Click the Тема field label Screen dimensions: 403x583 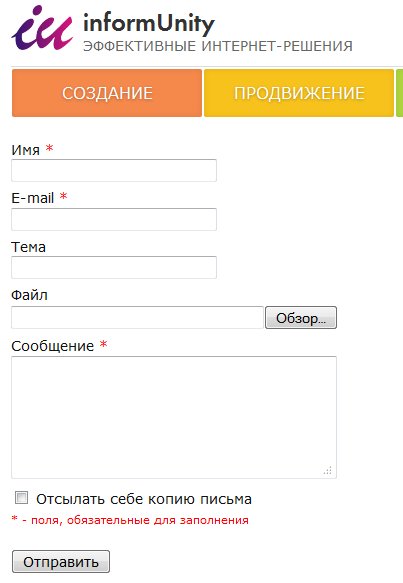[x=29, y=247]
